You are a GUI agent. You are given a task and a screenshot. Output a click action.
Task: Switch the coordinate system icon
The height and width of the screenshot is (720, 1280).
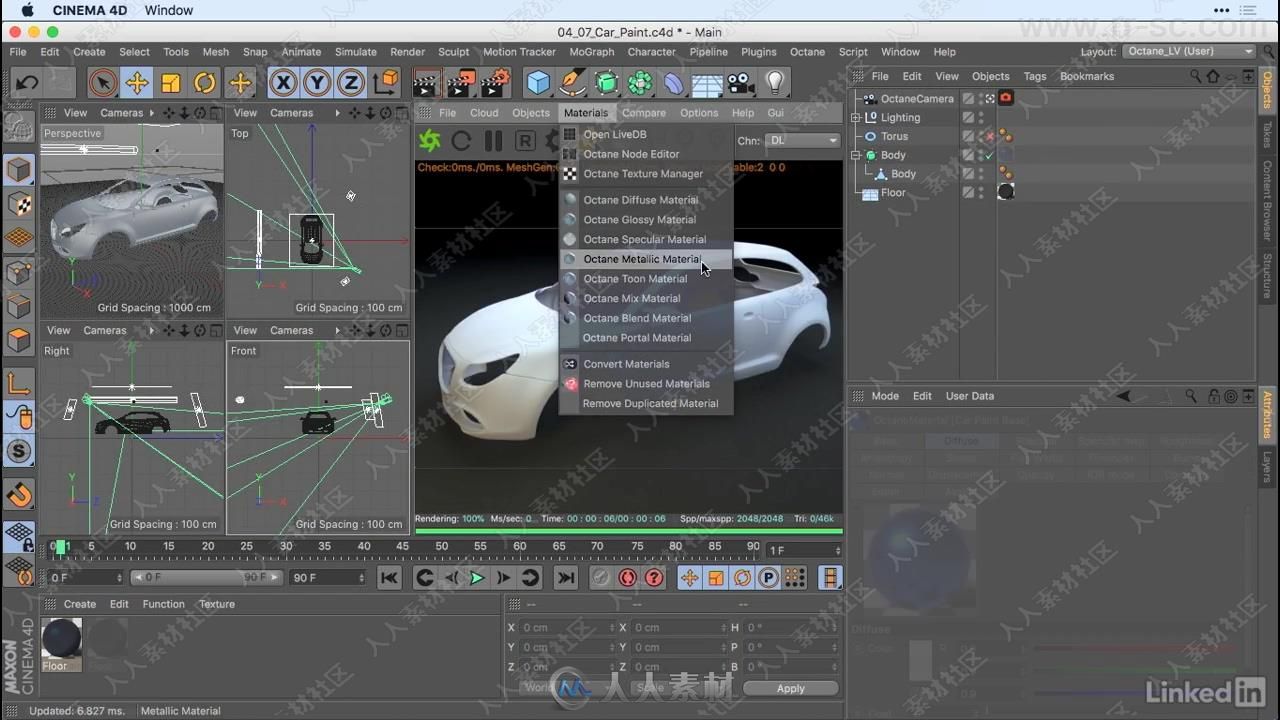point(385,83)
